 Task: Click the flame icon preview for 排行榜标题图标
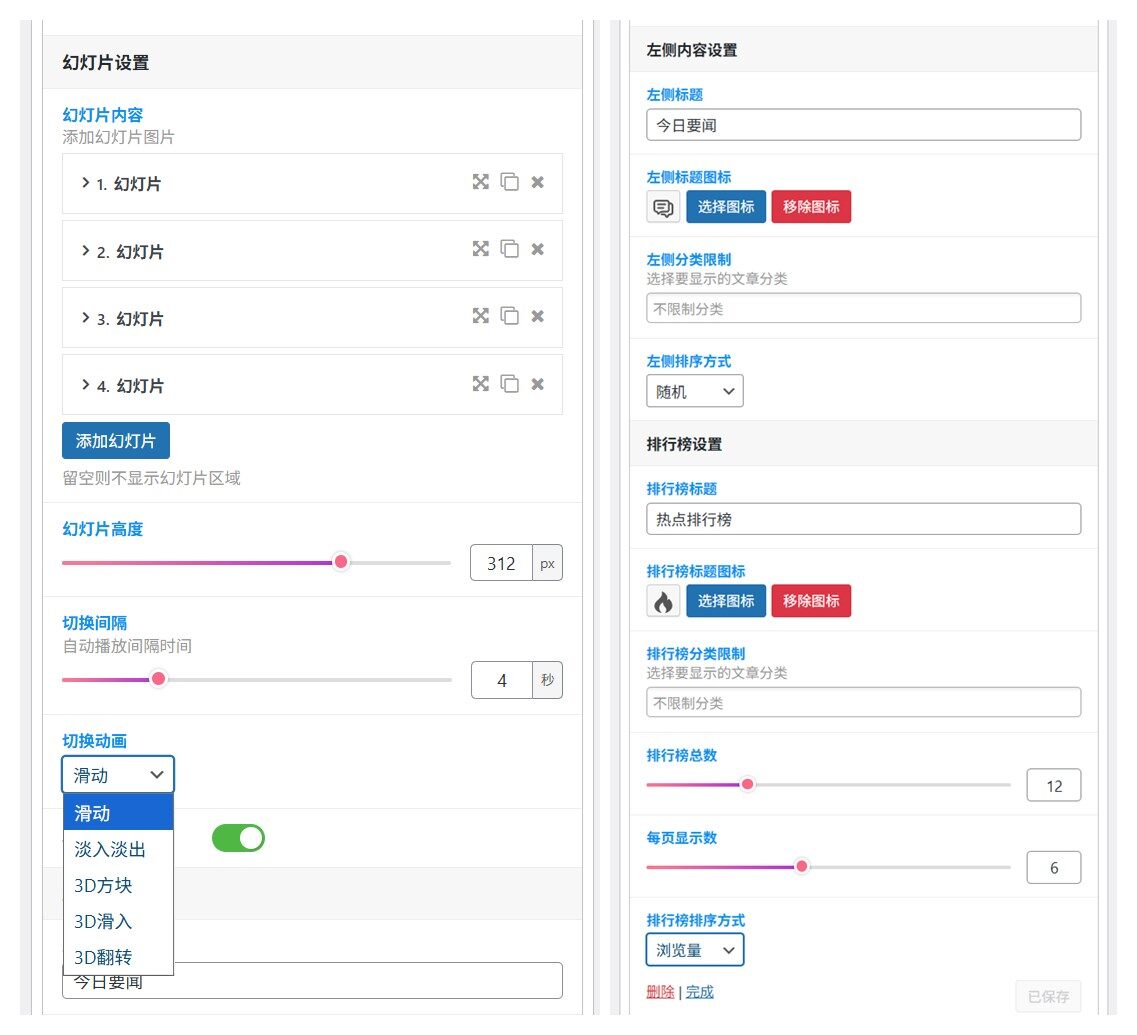click(x=663, y=601)
